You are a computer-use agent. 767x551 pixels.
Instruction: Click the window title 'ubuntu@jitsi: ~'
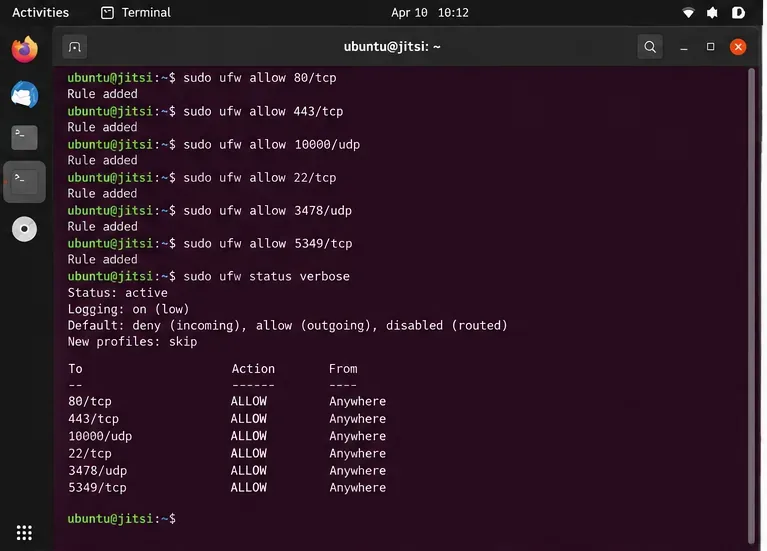click(x=392, y=47)
